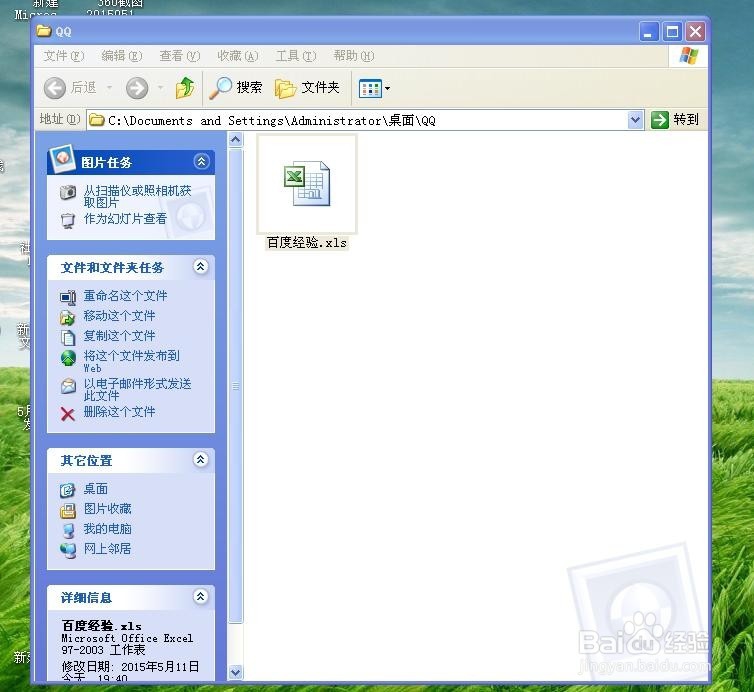Click the publish to Web globe icon

point(68,357)
